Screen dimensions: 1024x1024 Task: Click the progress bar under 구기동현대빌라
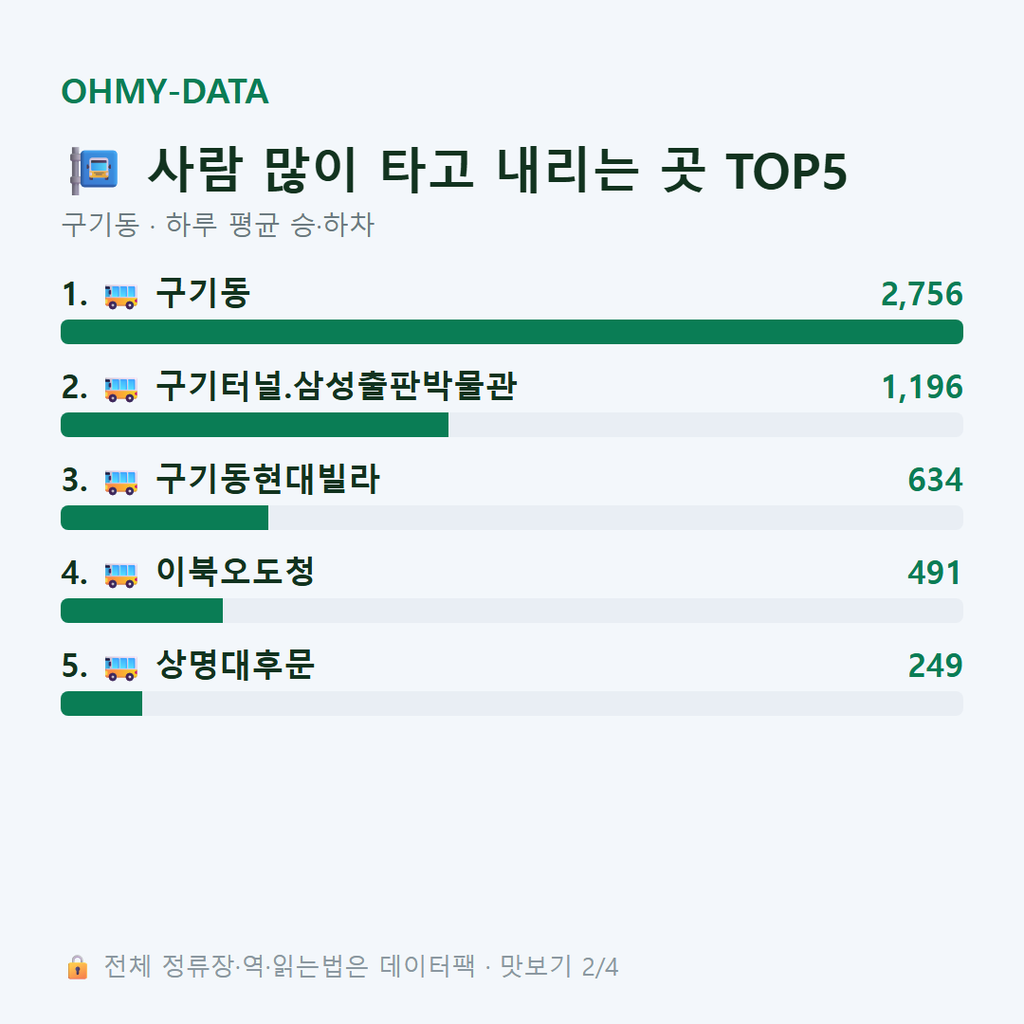[x=512, y=517]
